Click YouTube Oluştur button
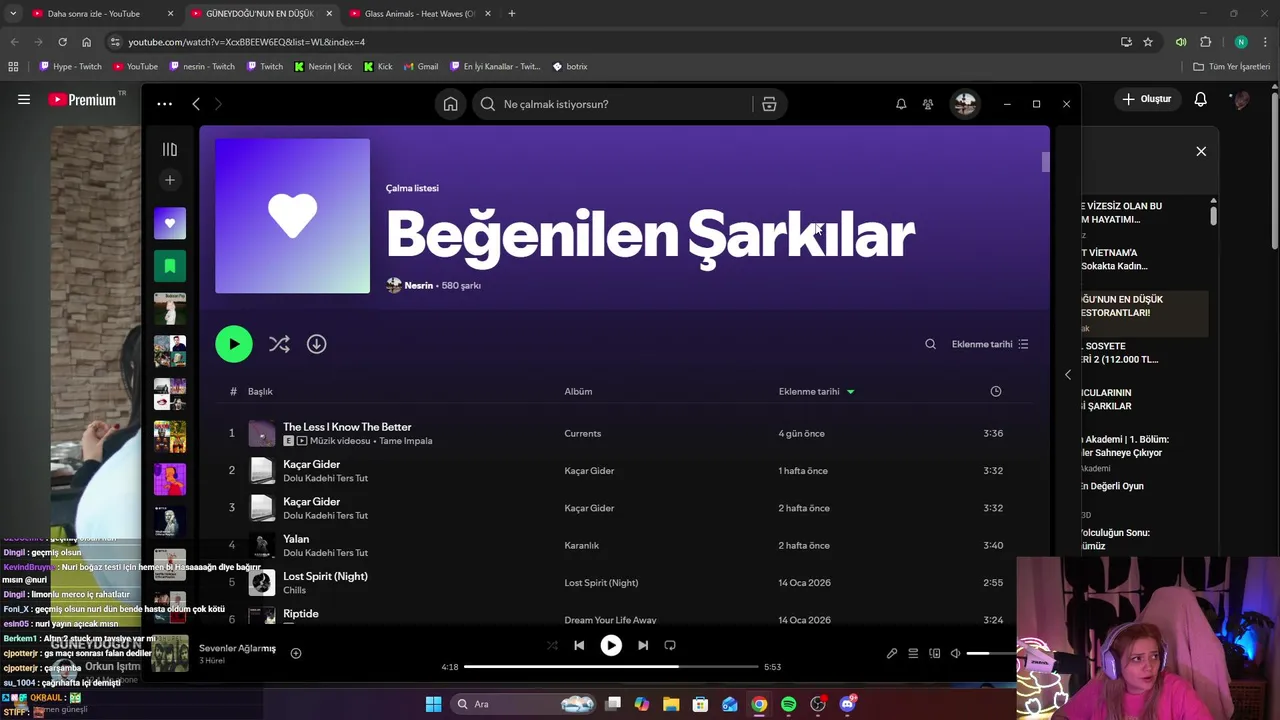Screen dimensions: 1280x720 [x=1146, y=99]
